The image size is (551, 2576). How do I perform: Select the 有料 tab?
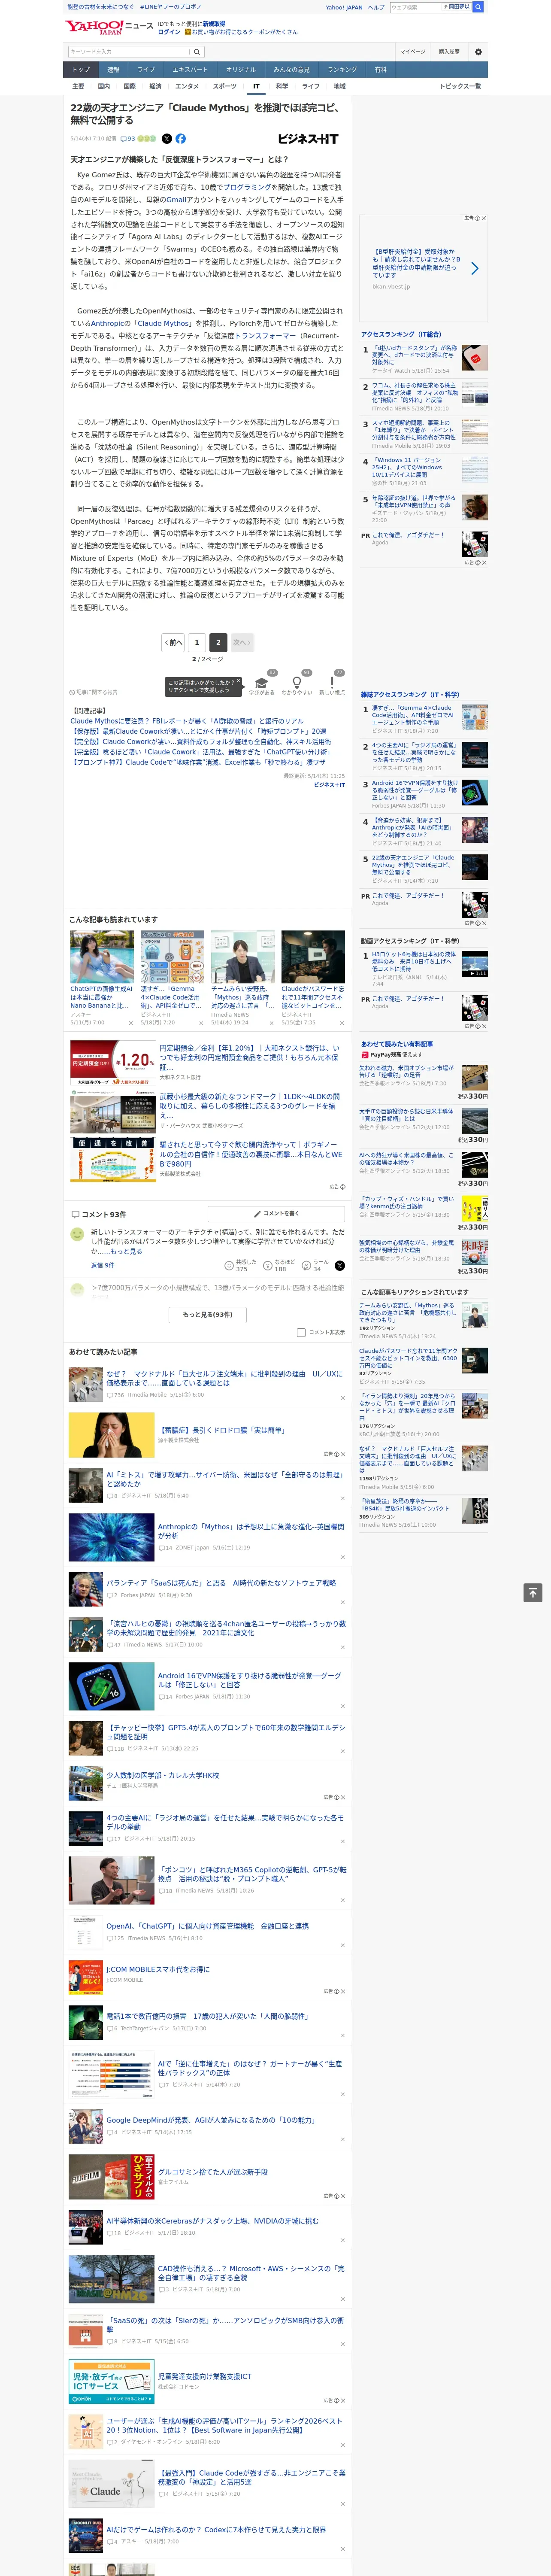380,70
